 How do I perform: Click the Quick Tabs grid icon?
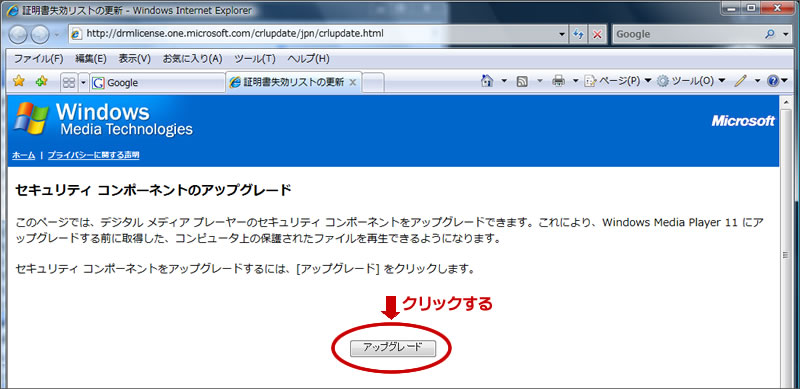pos(68,82)
